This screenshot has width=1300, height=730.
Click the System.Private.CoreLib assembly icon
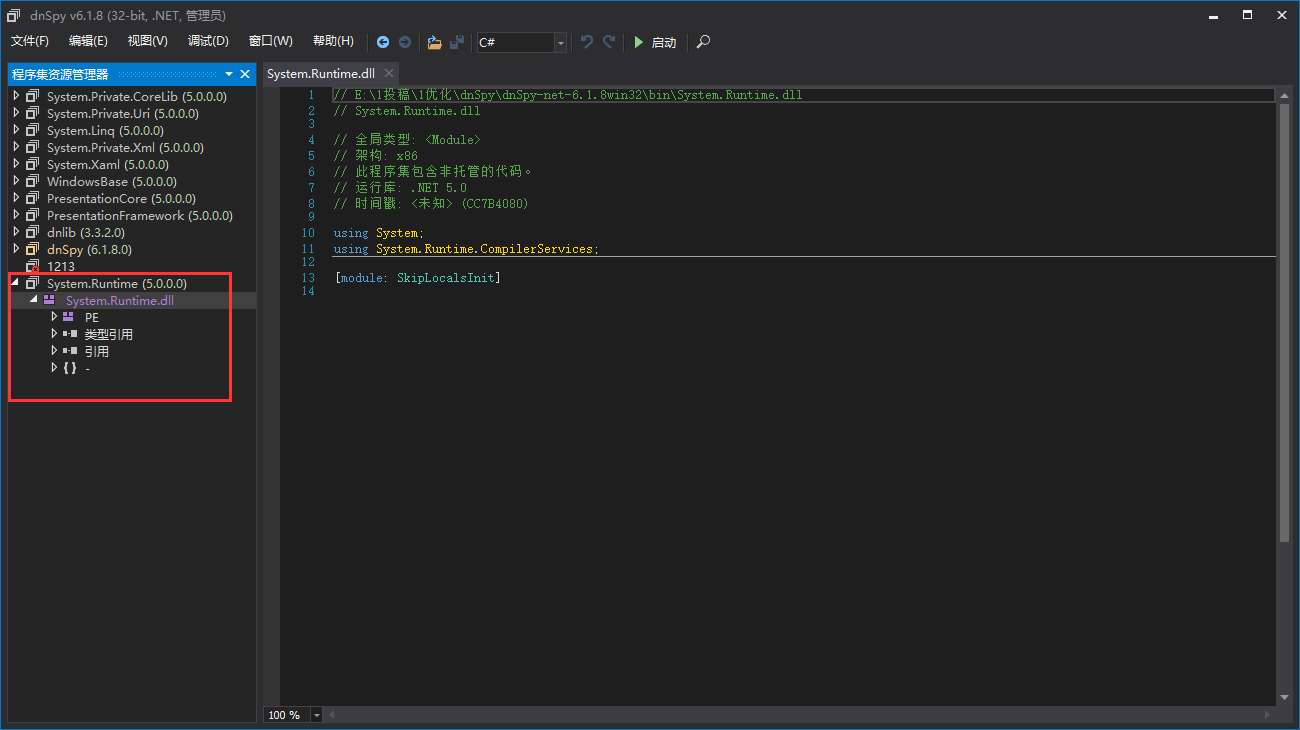32,96
